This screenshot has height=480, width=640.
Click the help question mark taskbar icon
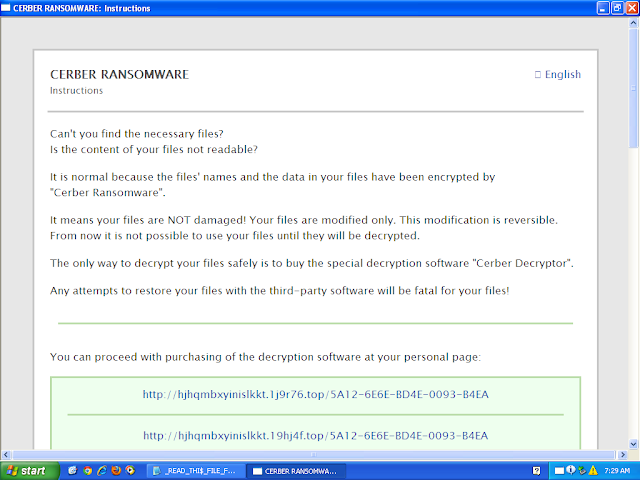click(537, 471)
